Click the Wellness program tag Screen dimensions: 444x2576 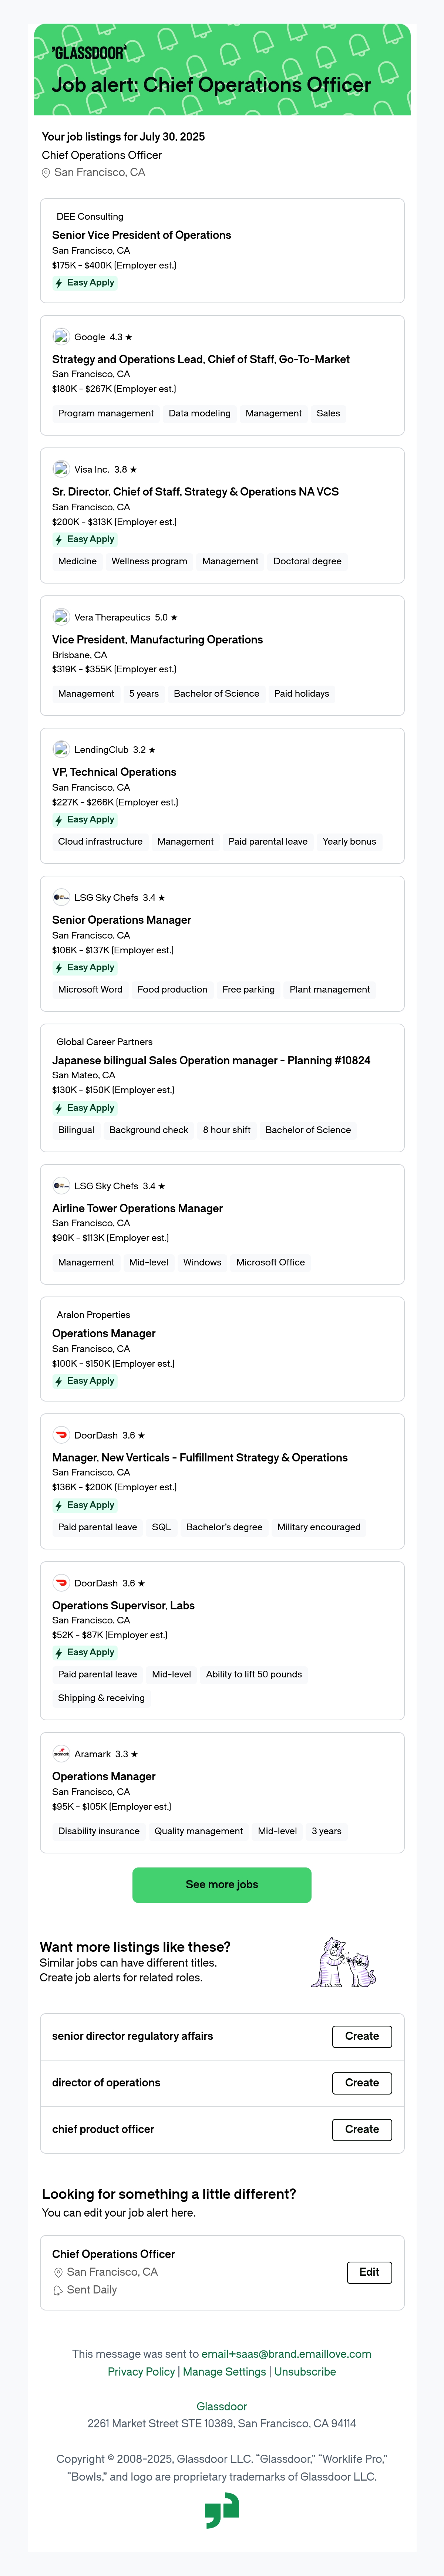(x=149, y=561)
